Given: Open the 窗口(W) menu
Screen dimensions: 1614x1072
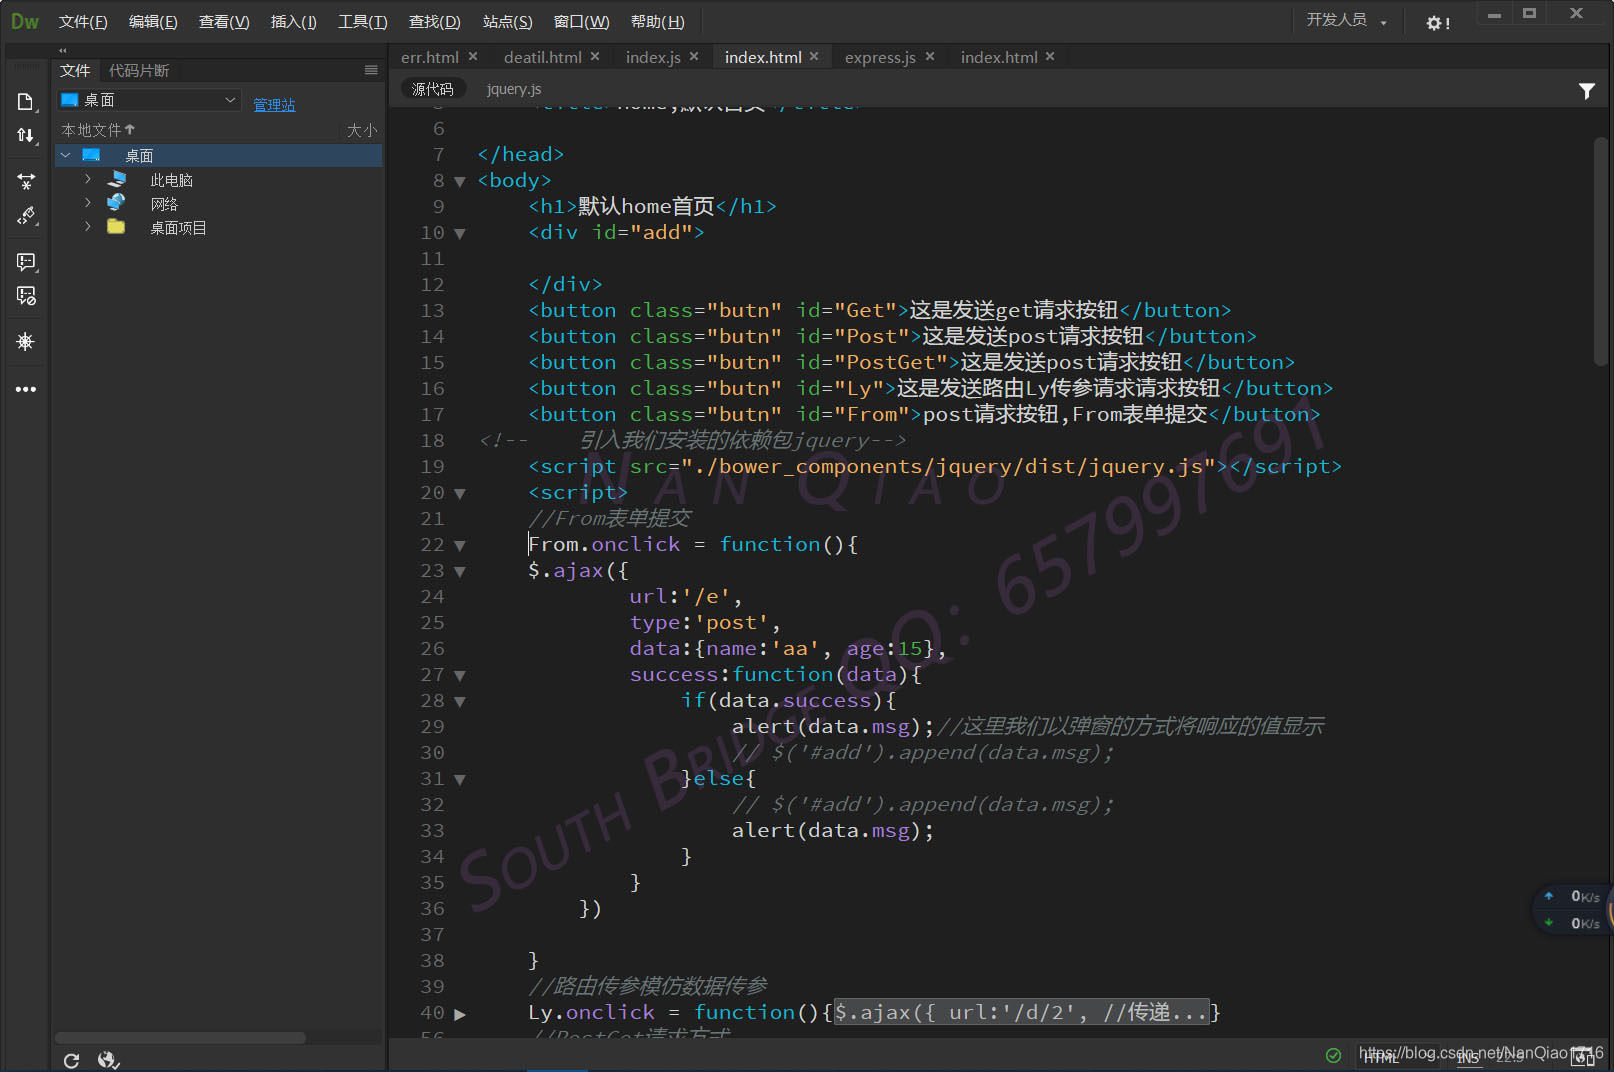Looking at the screenshot, I should [x=582, y=22].
